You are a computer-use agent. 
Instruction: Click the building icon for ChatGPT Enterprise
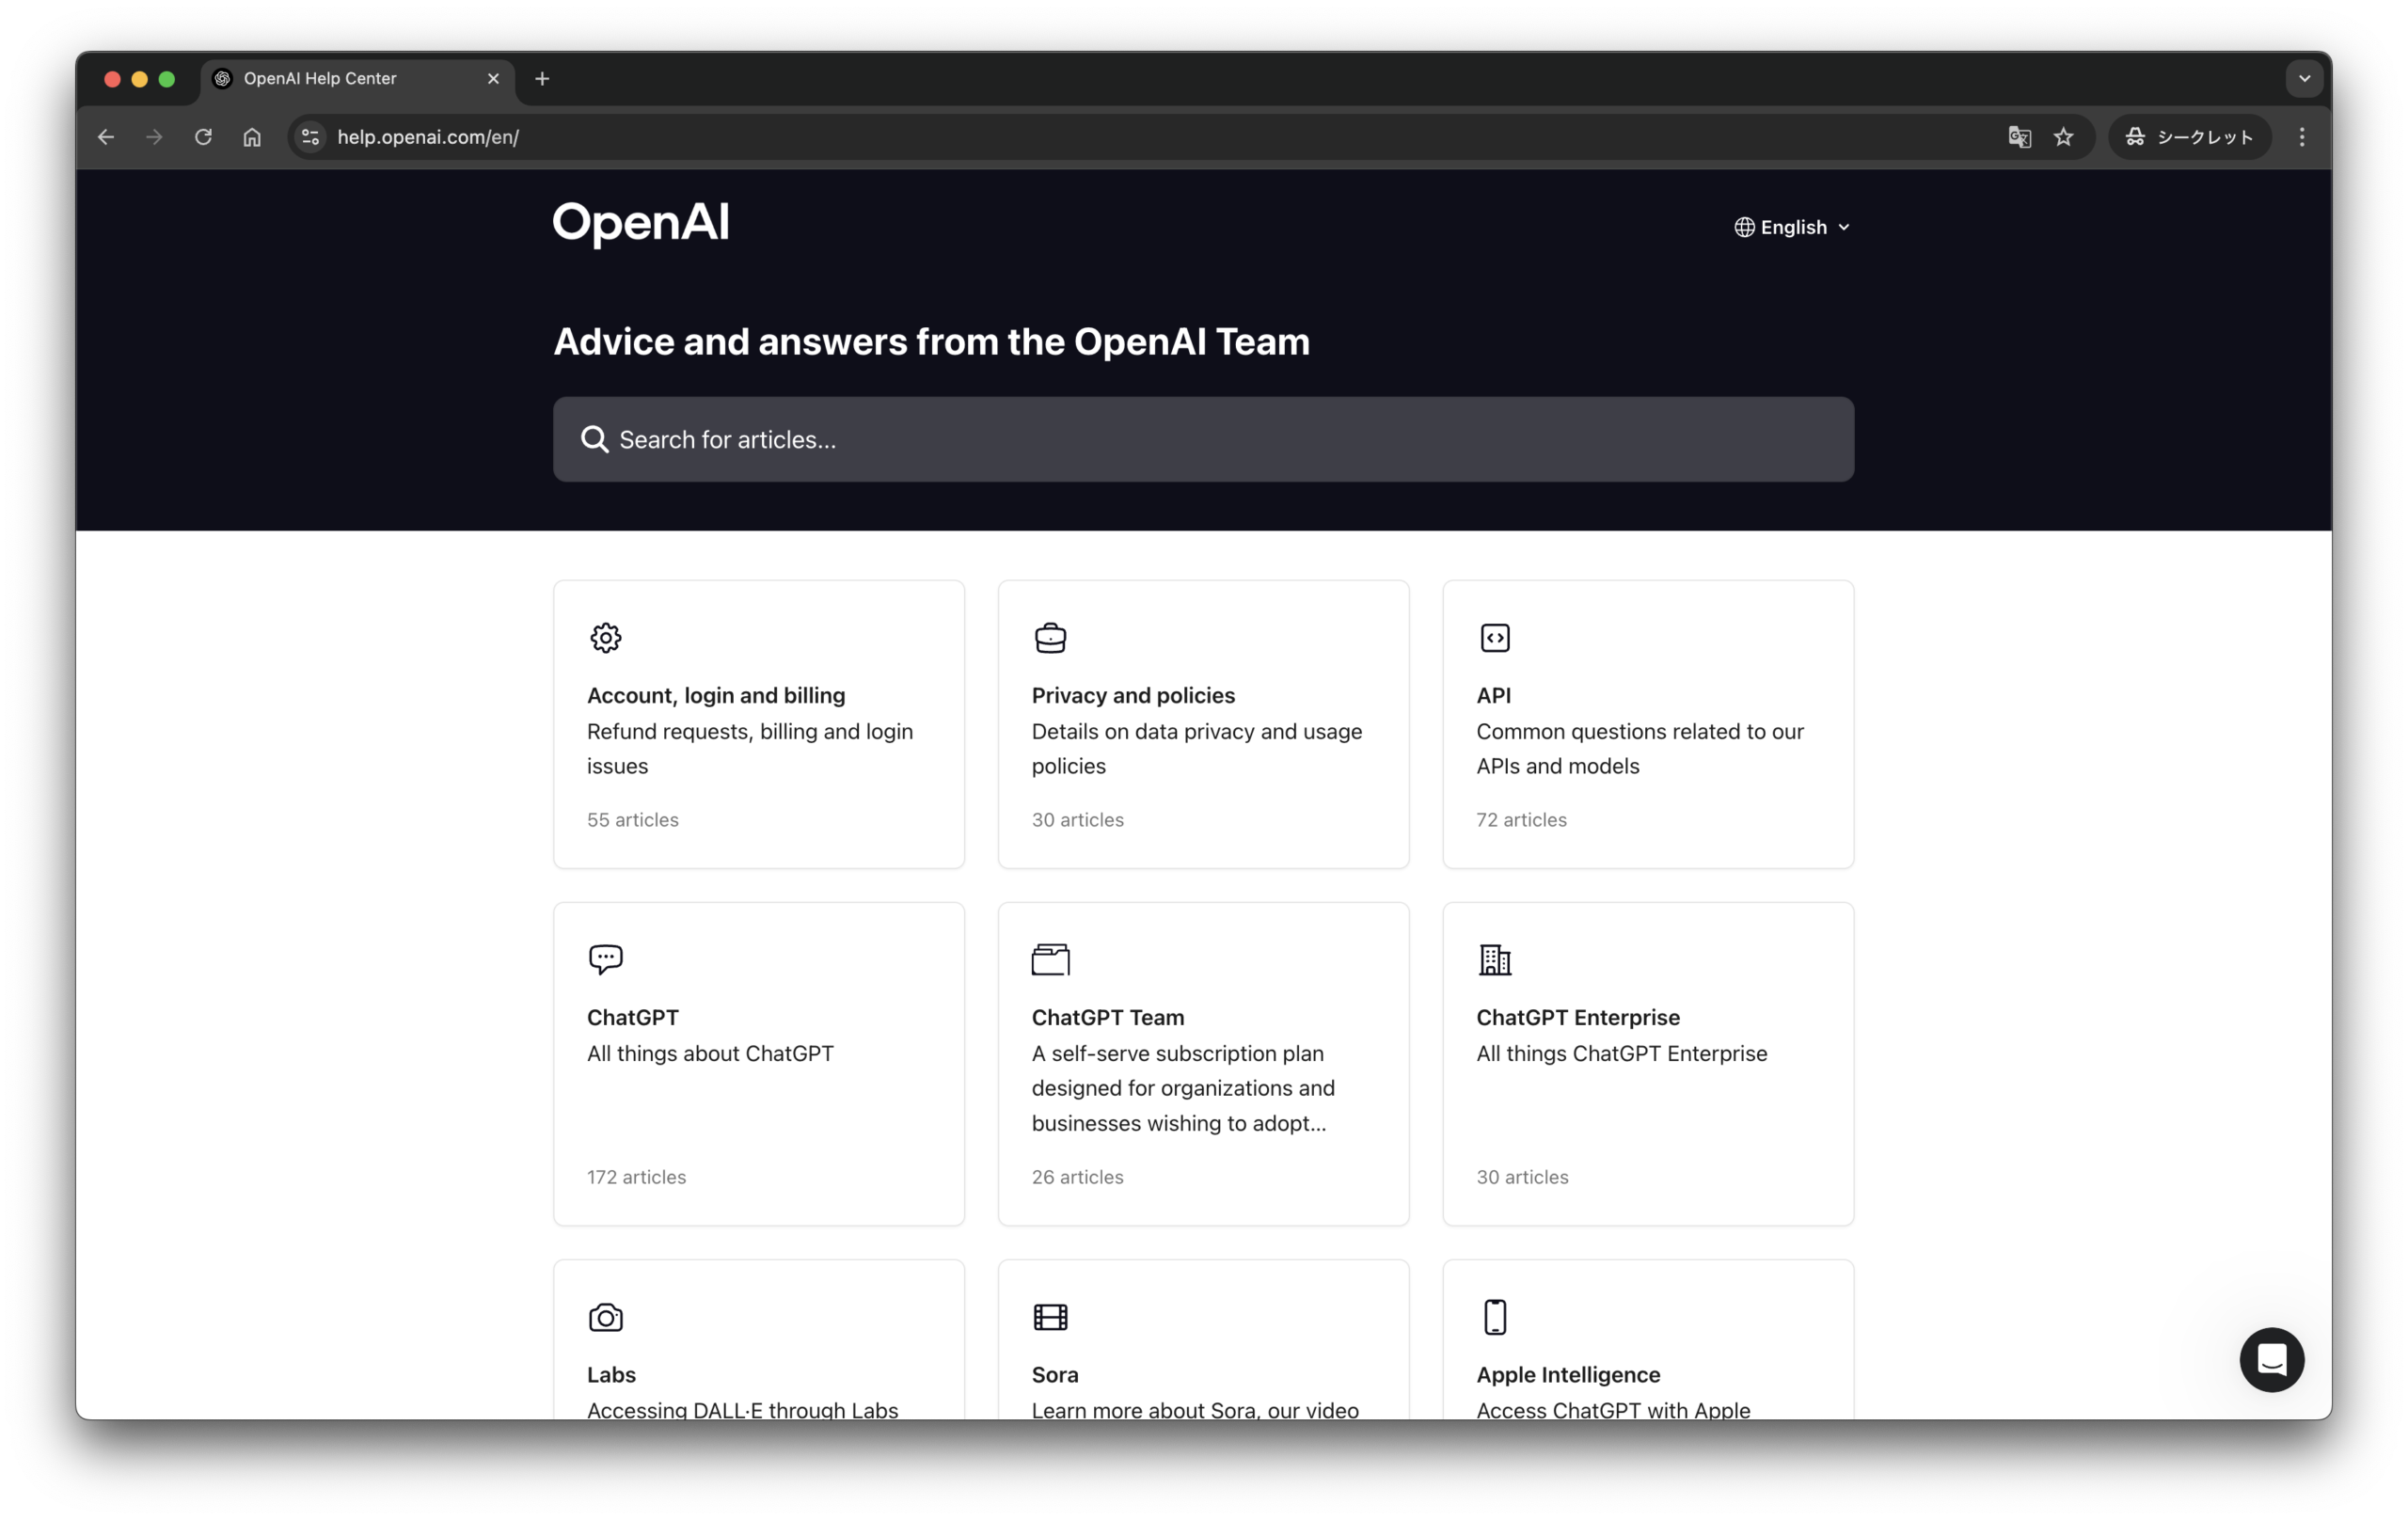1494,959
